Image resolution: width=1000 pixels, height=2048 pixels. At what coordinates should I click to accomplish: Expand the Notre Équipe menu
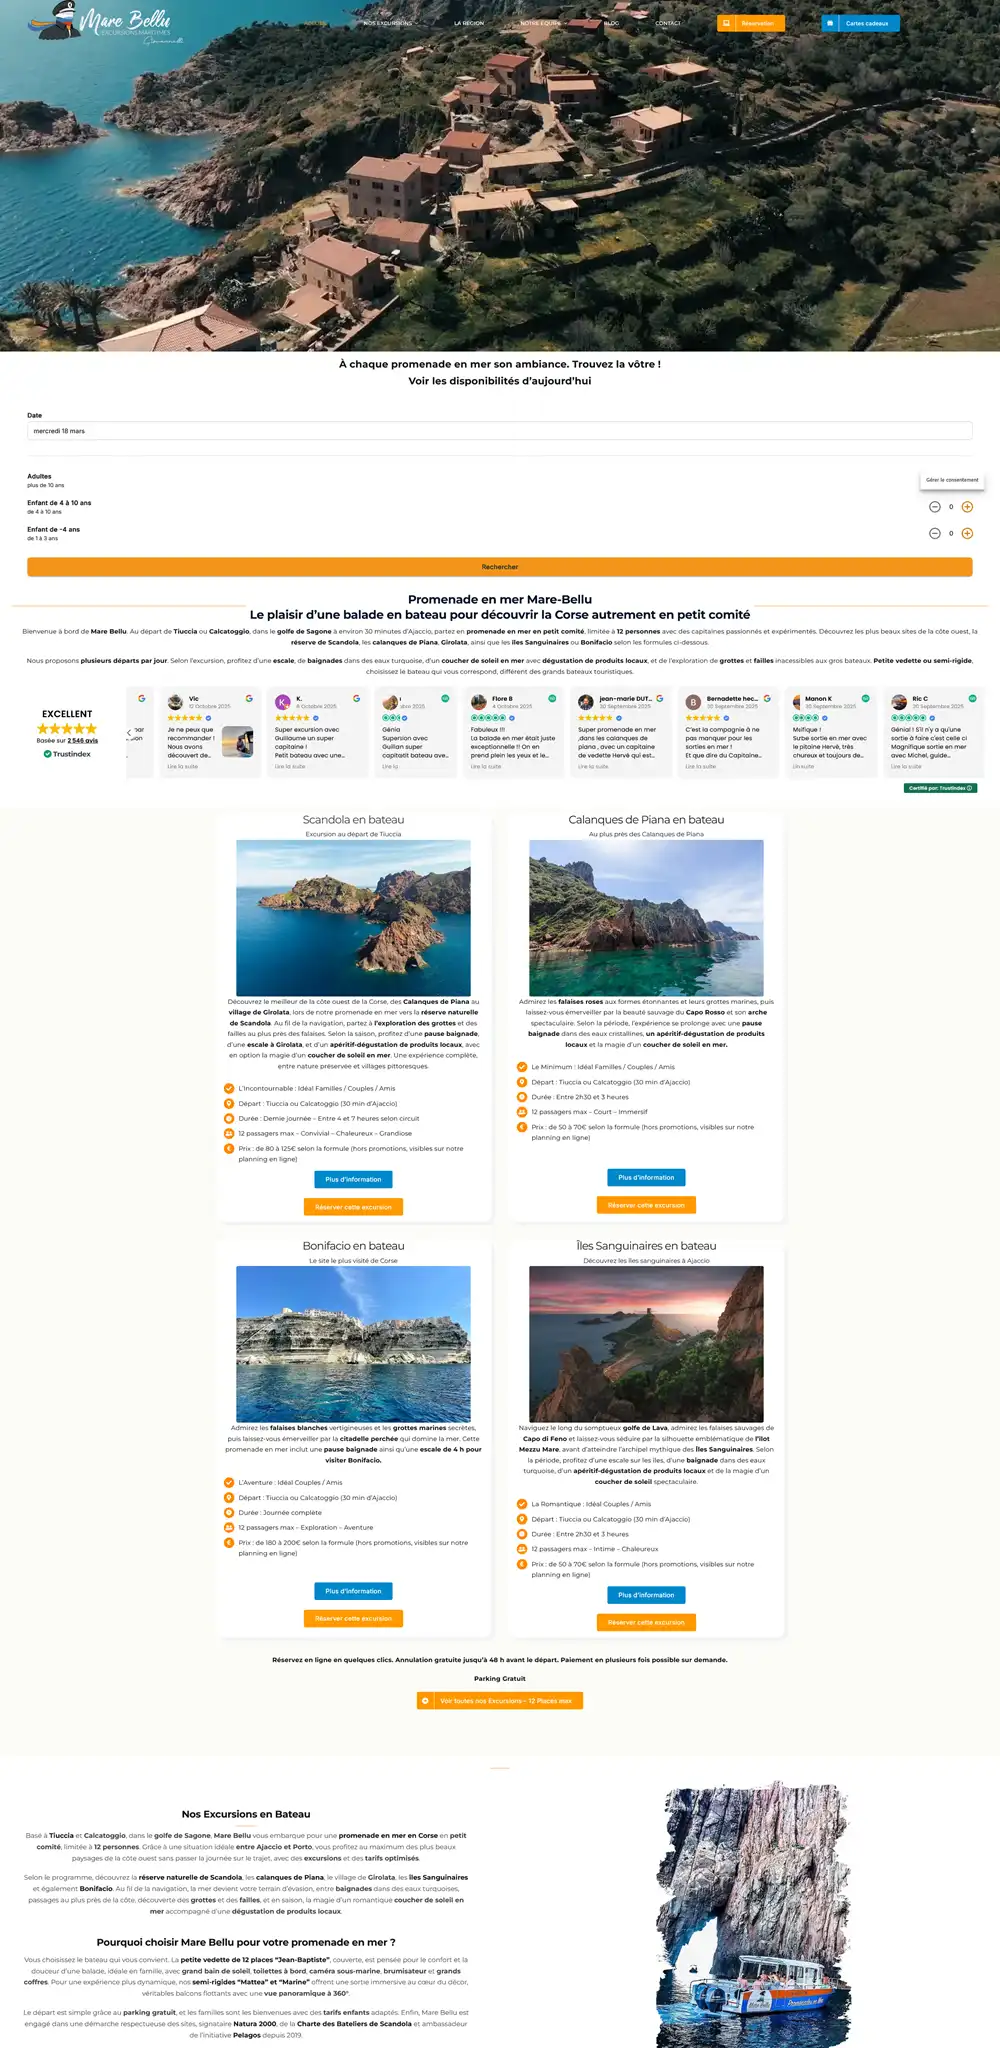[543, 23]
